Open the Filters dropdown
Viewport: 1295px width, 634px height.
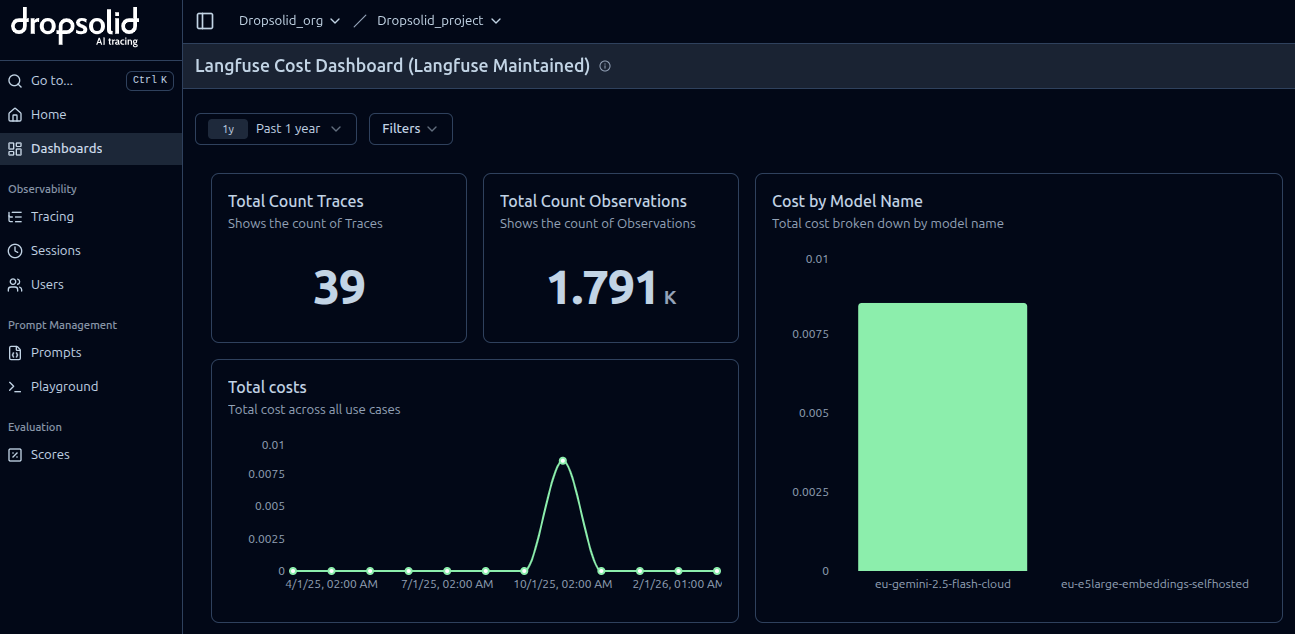tap(411, 129)
